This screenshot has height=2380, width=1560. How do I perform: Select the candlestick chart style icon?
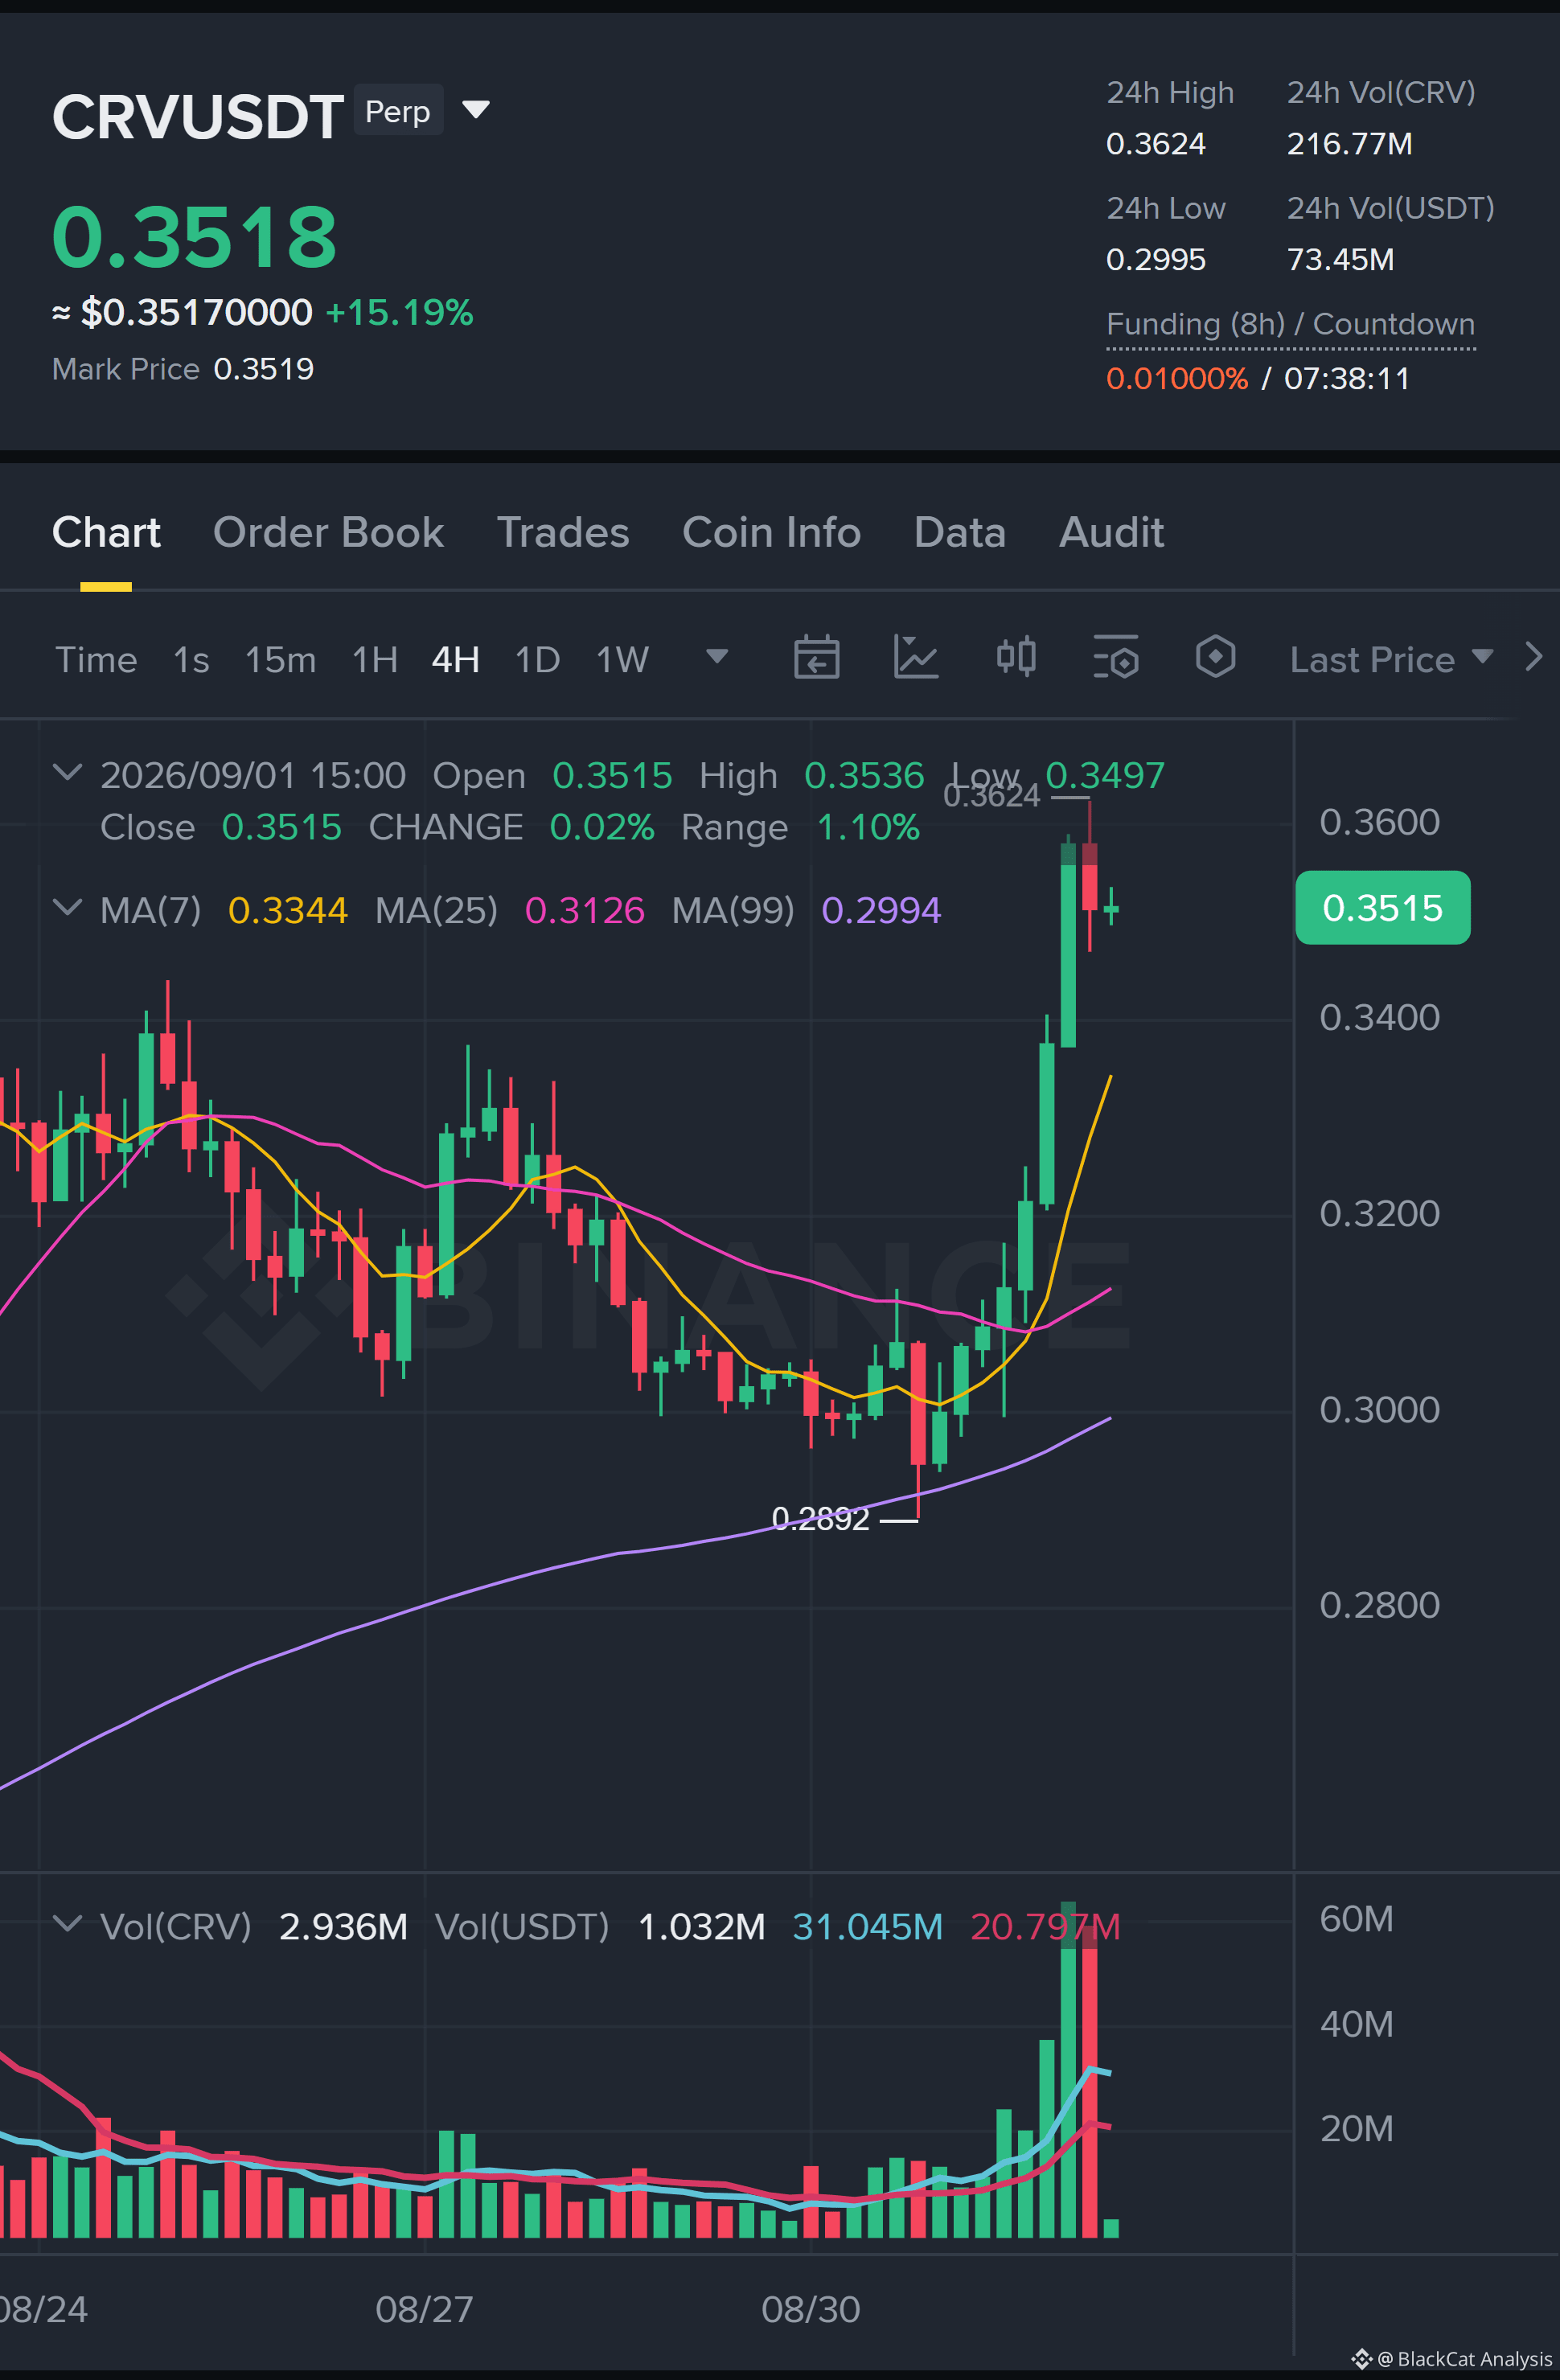point(1016,657)
